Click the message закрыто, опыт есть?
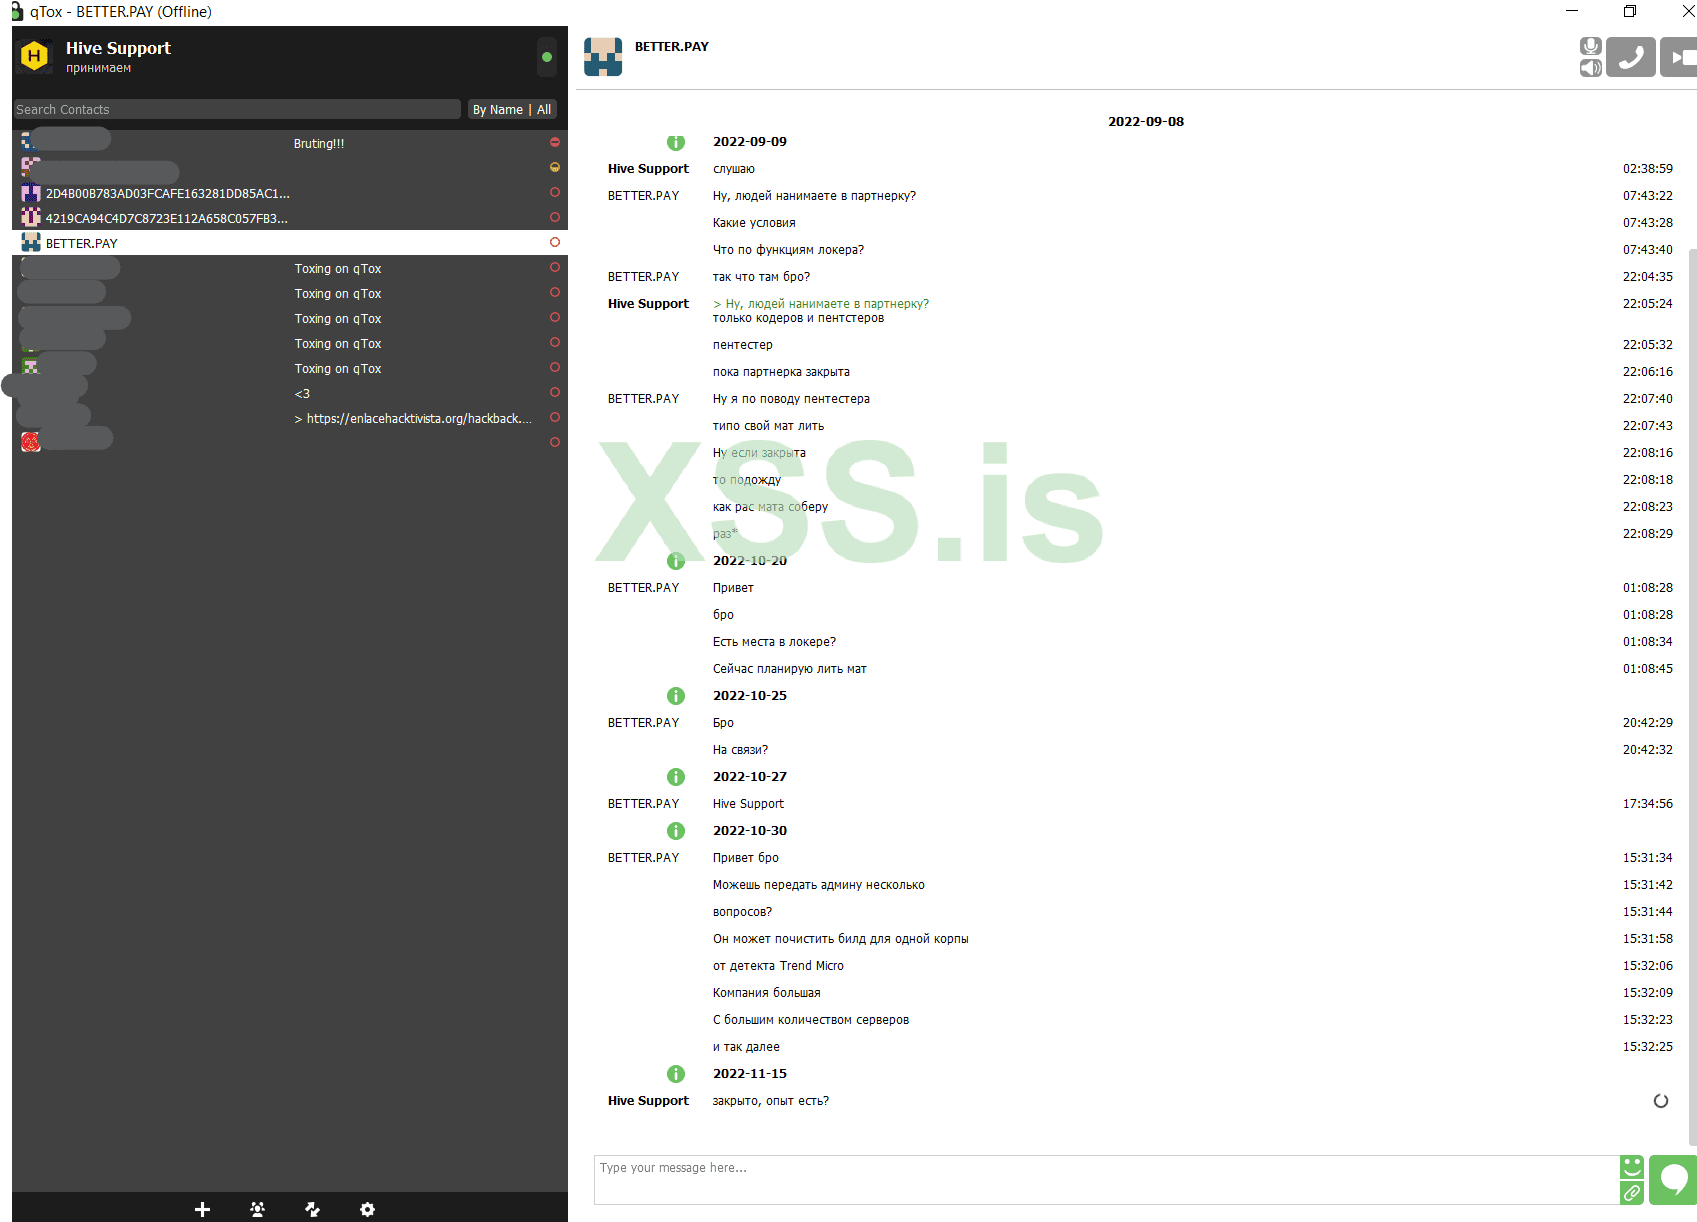1697x1222 pixels. pos(771,1101)
